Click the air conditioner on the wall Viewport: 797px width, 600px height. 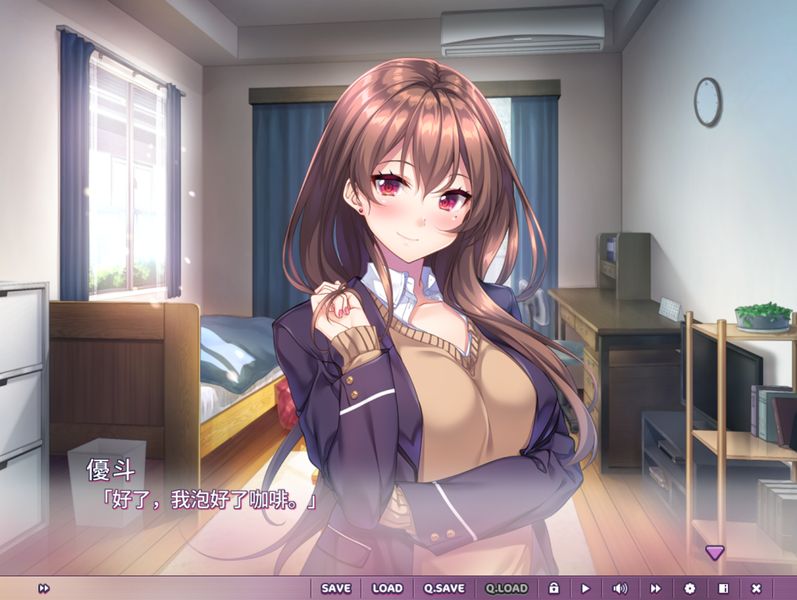pyautogui.click(x=523, y=32)
